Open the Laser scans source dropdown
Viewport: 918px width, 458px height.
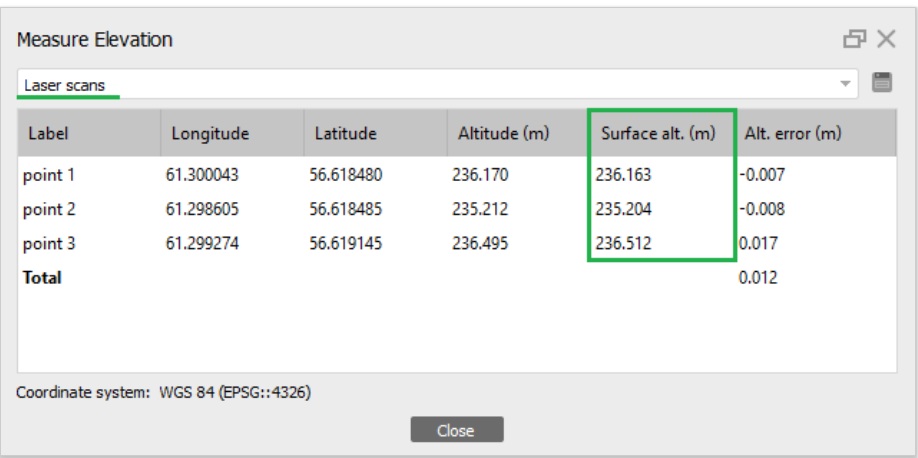coord(847,84)
